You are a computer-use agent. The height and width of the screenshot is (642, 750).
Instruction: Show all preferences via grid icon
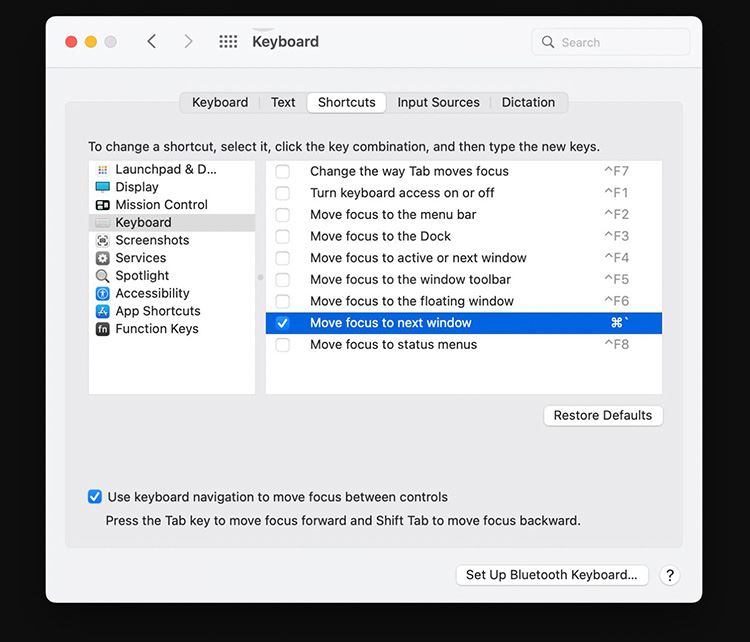point(228,42)
